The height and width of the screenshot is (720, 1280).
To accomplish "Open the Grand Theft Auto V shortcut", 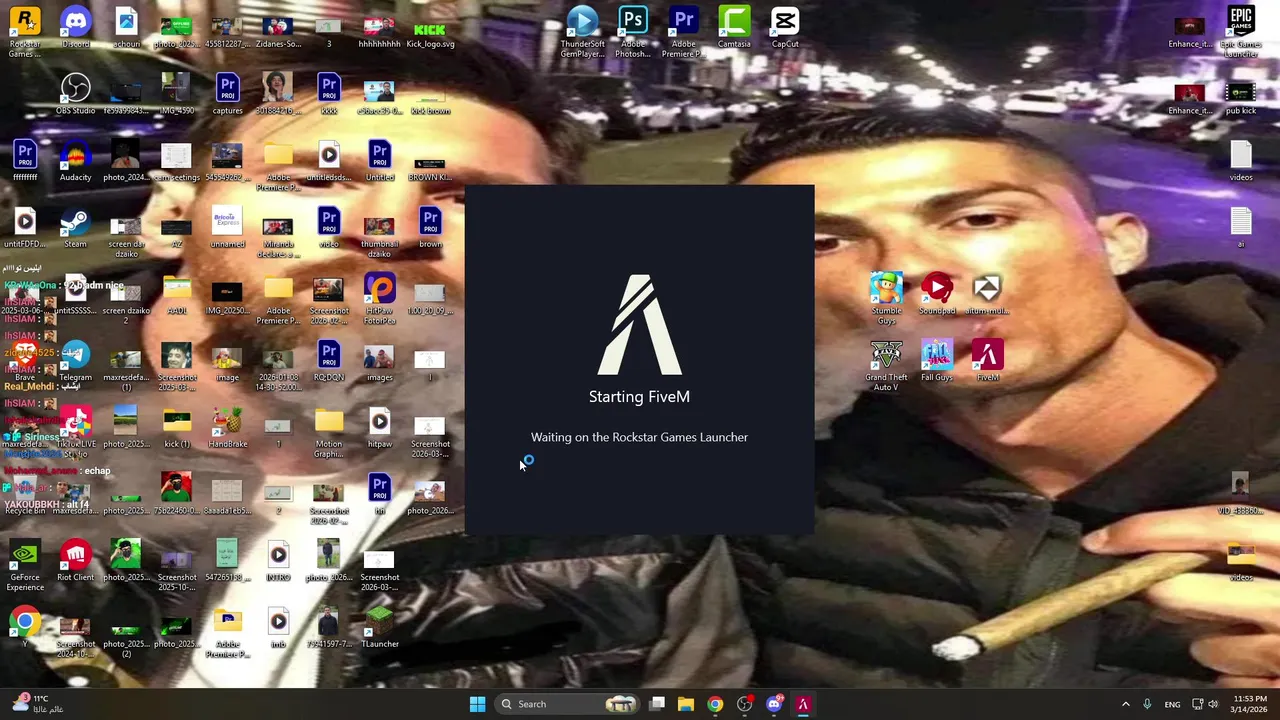I will coord(886,366).
